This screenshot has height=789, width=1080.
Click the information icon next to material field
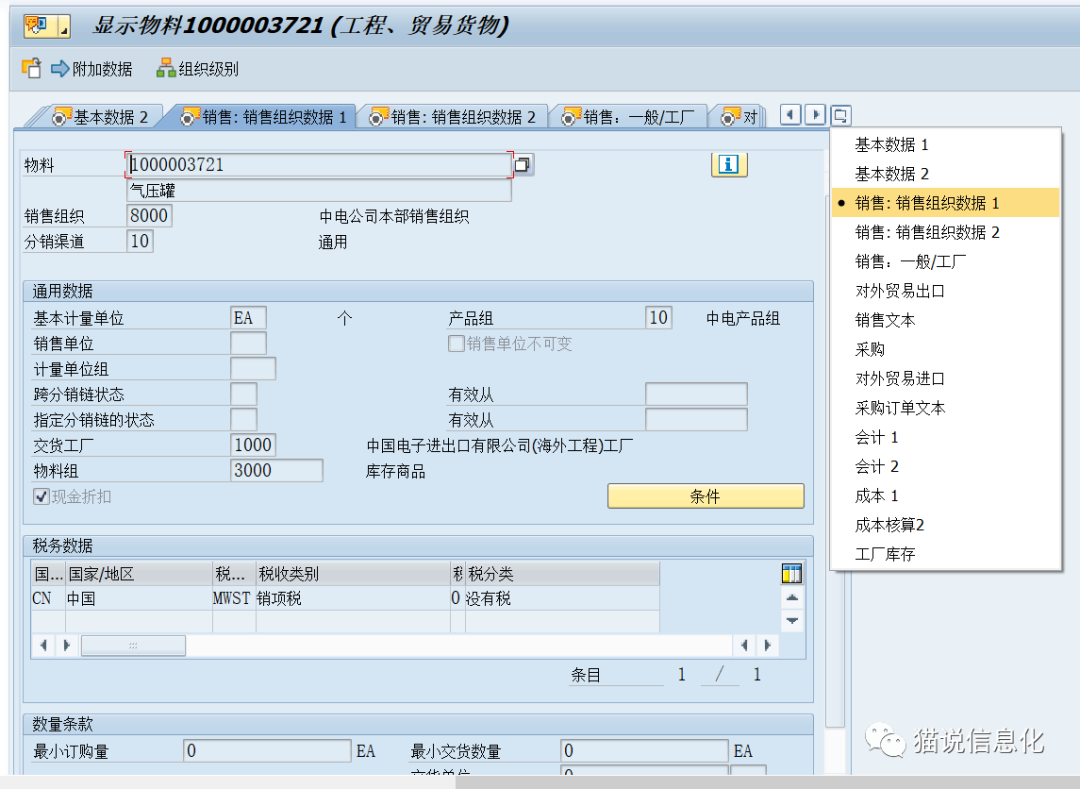[x=729, y=165]
